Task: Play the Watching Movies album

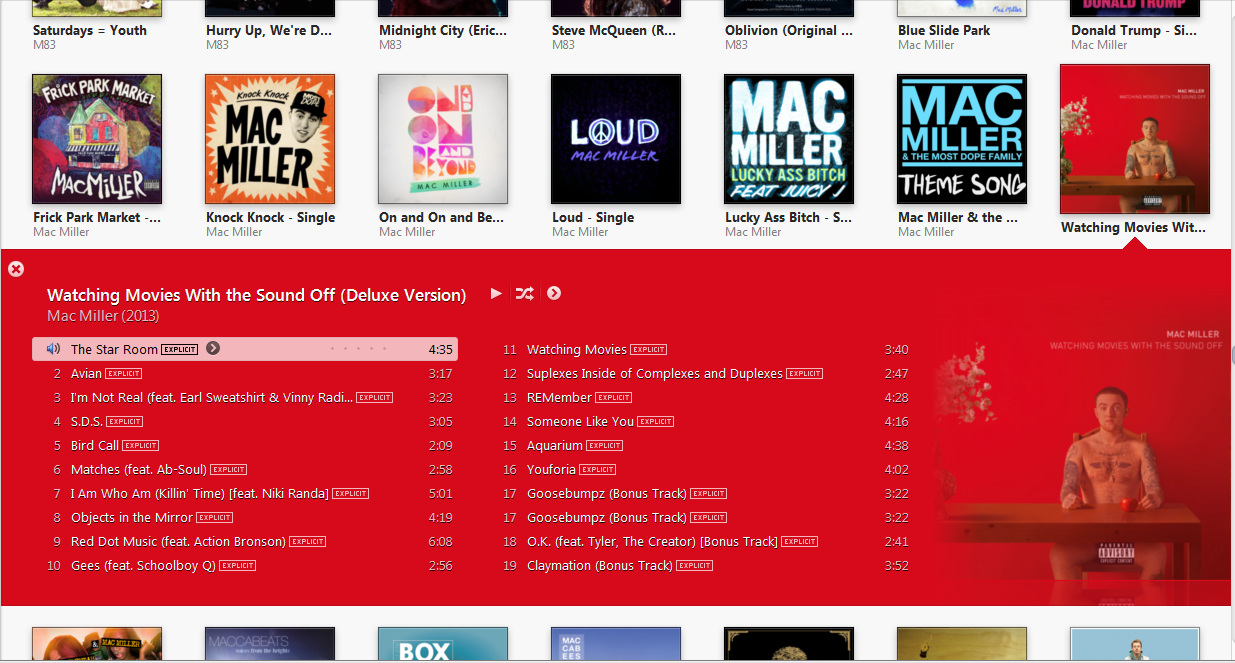Action: point(496,293)
